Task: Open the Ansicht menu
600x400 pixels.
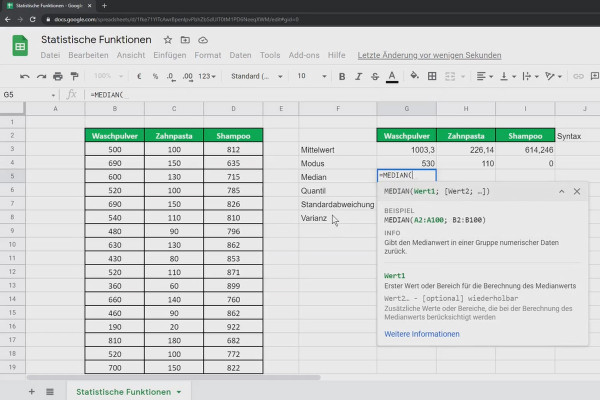Action: point(131,55)
